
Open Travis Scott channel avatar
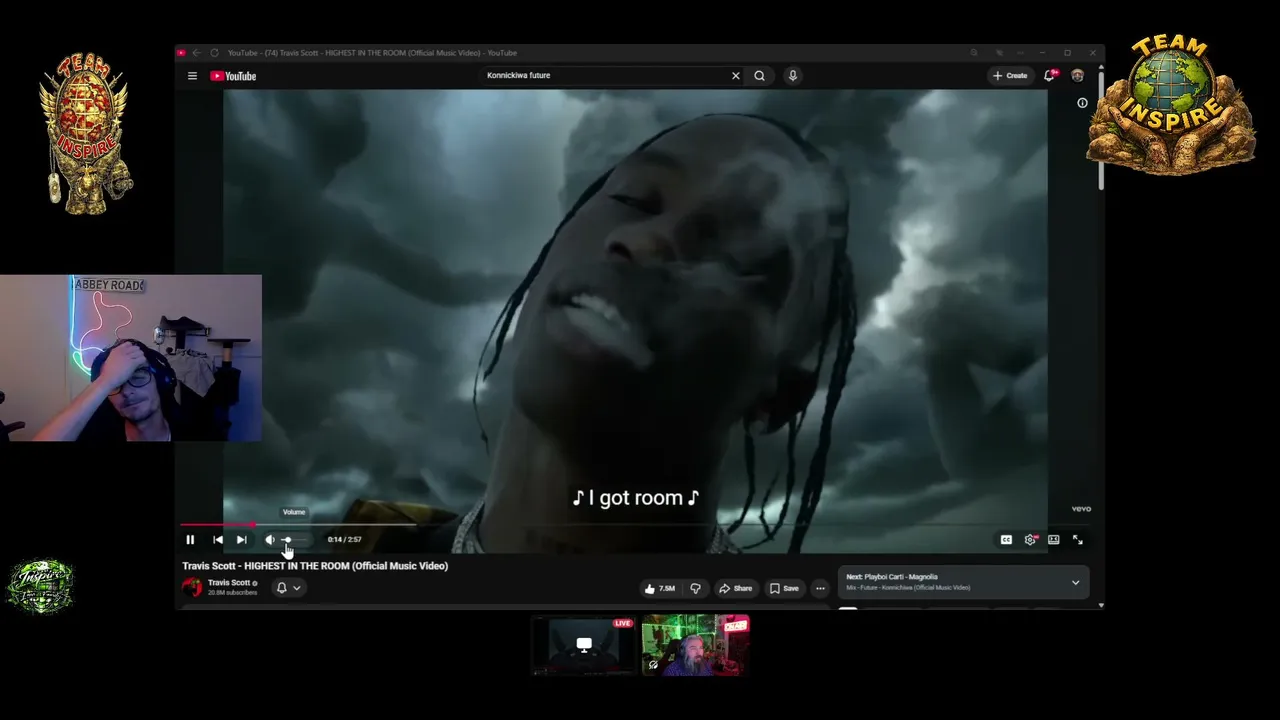(x=192, y=587)
